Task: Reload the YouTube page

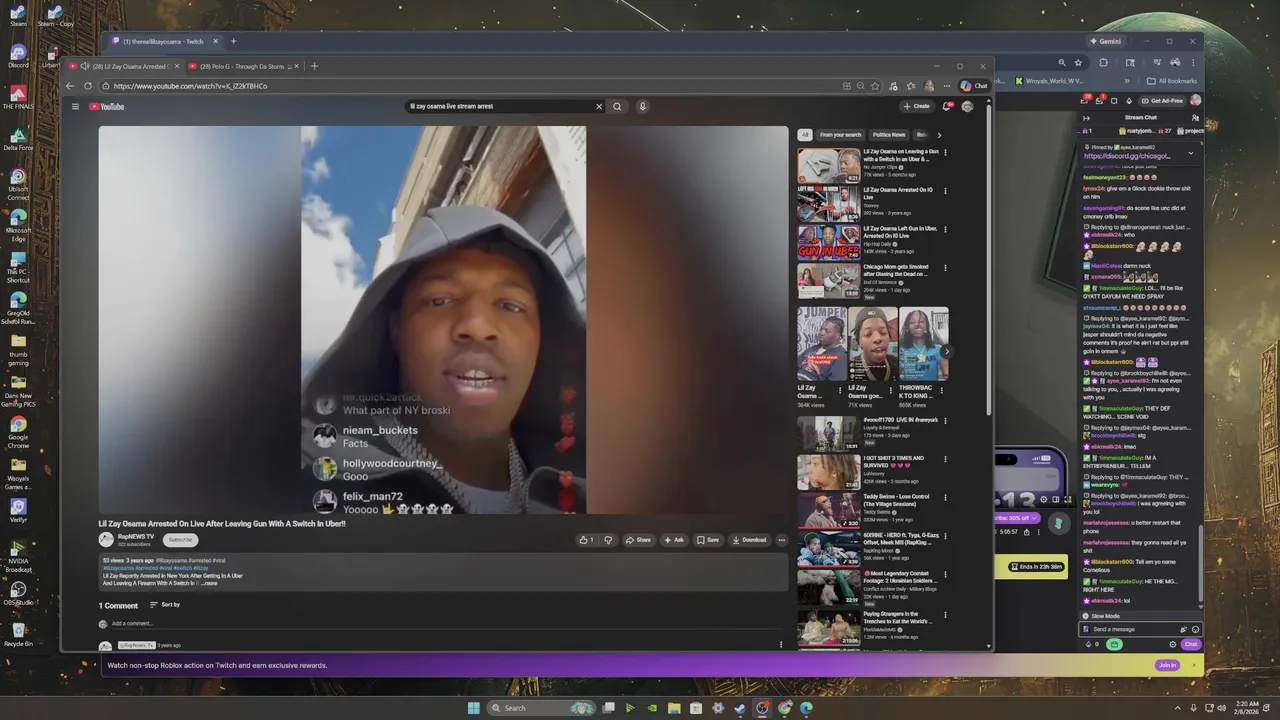Action: [88, 86]
